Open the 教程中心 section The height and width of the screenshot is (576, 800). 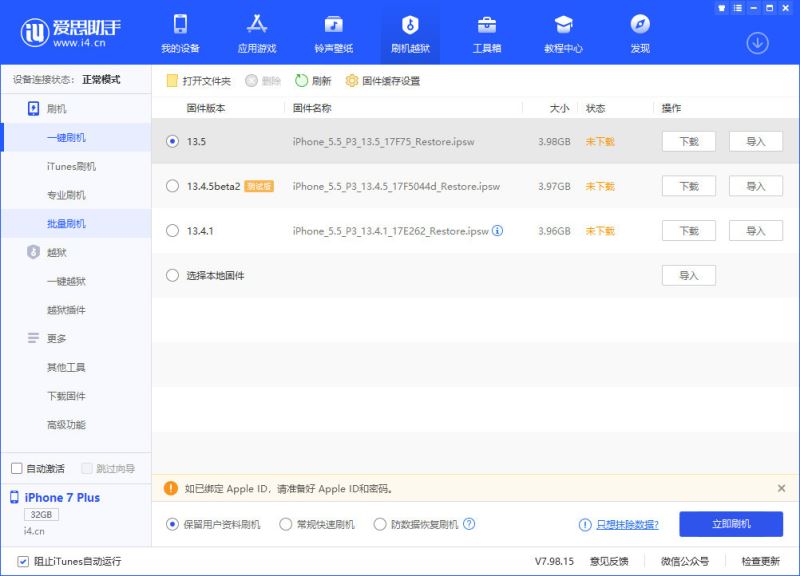click(563, 34)
